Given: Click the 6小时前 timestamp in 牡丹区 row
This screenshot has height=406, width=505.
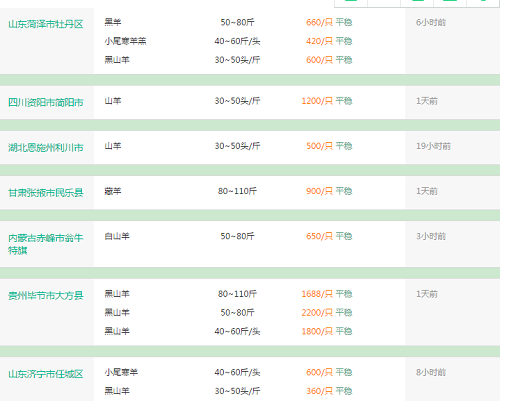Looking at the screenshot, I should pyautogui.click(x=431, y=22).
